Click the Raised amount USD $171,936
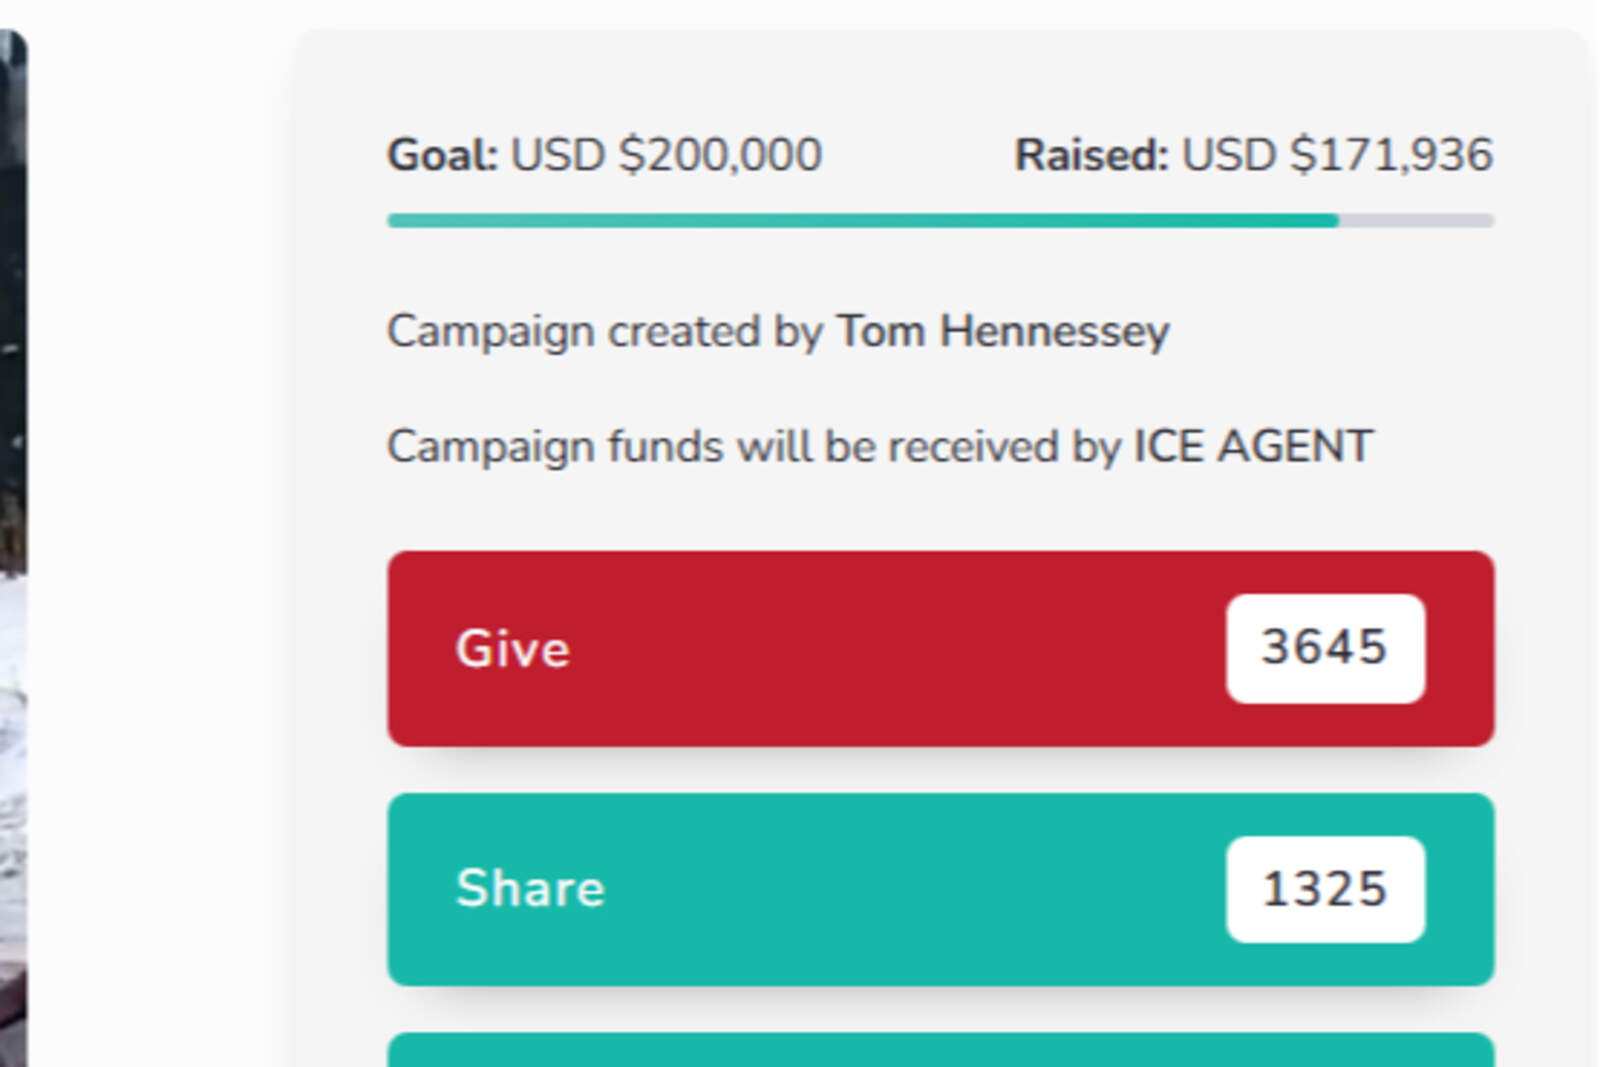 click(x=1335, y=154)
